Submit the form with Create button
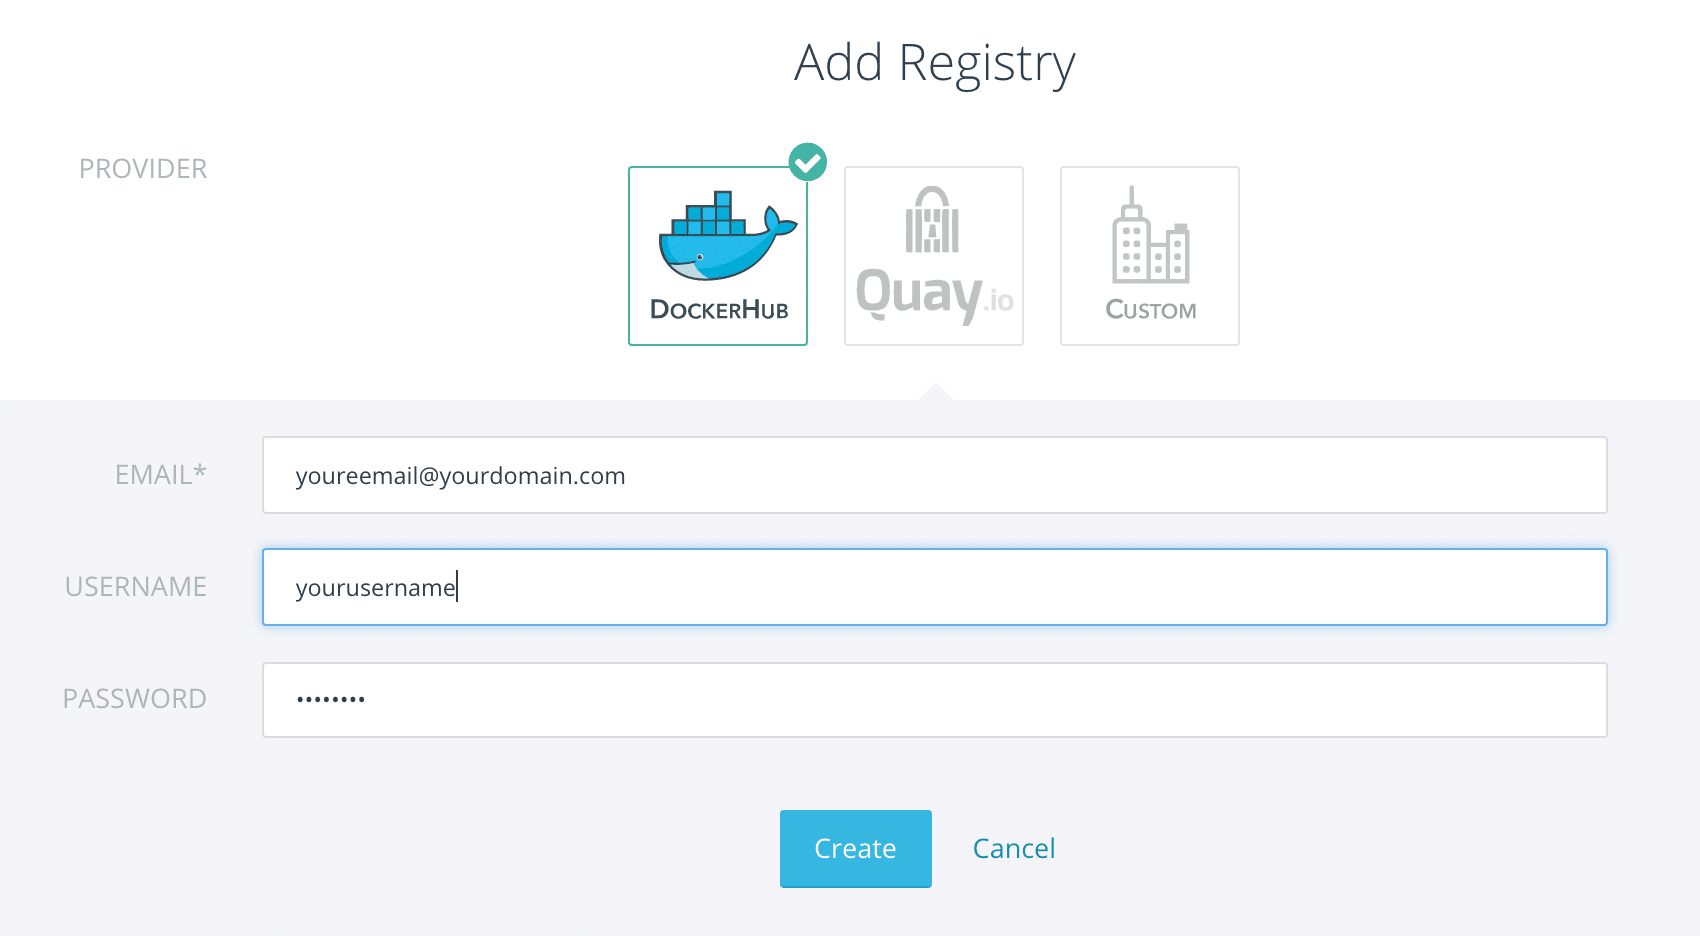The image size is (1700, 936). coord(856,848)
